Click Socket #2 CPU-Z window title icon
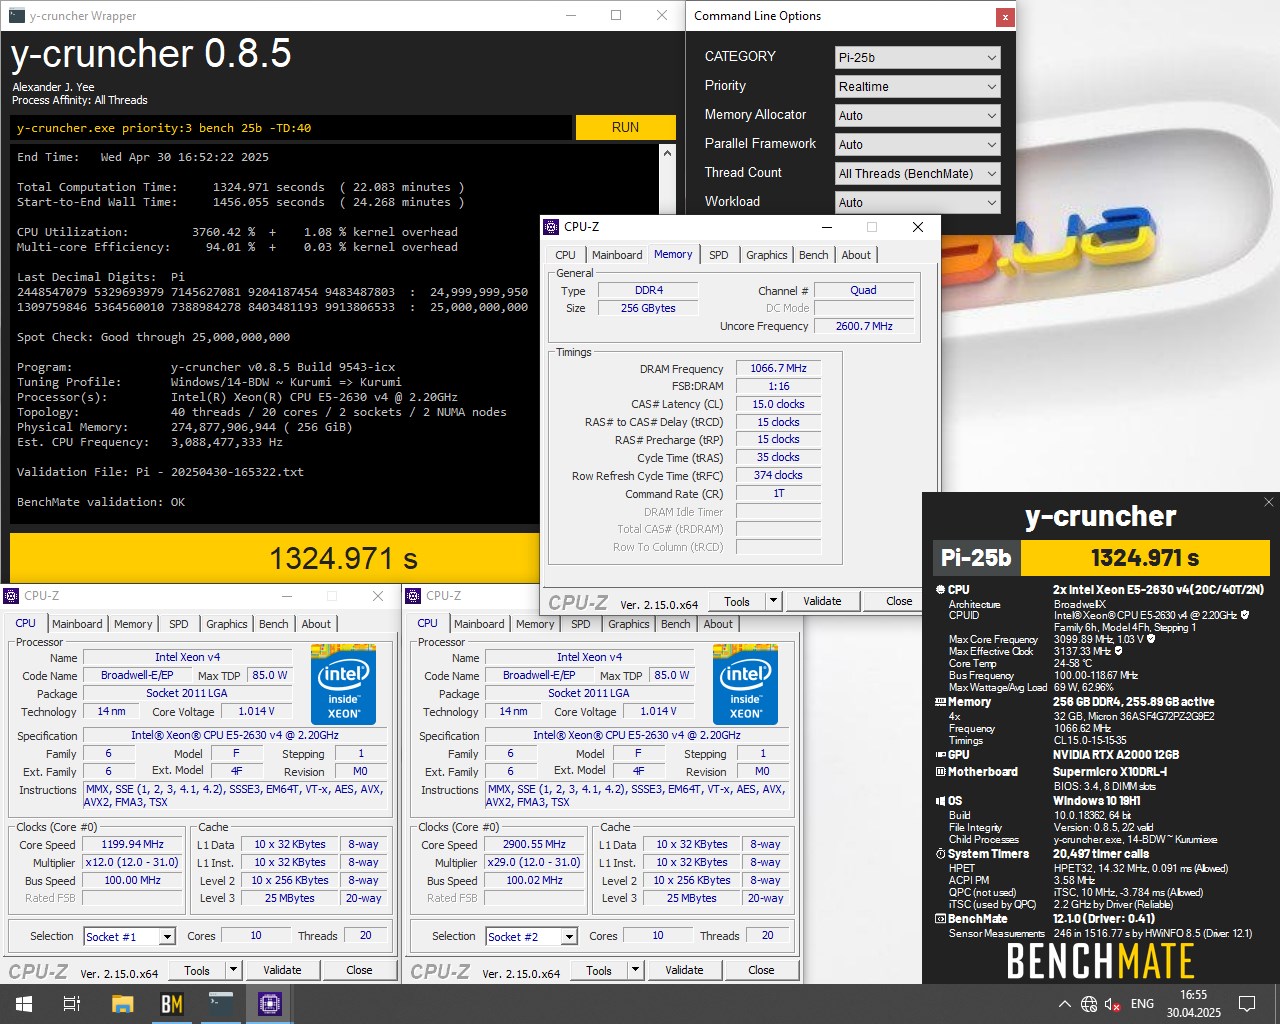 (414, 596)
